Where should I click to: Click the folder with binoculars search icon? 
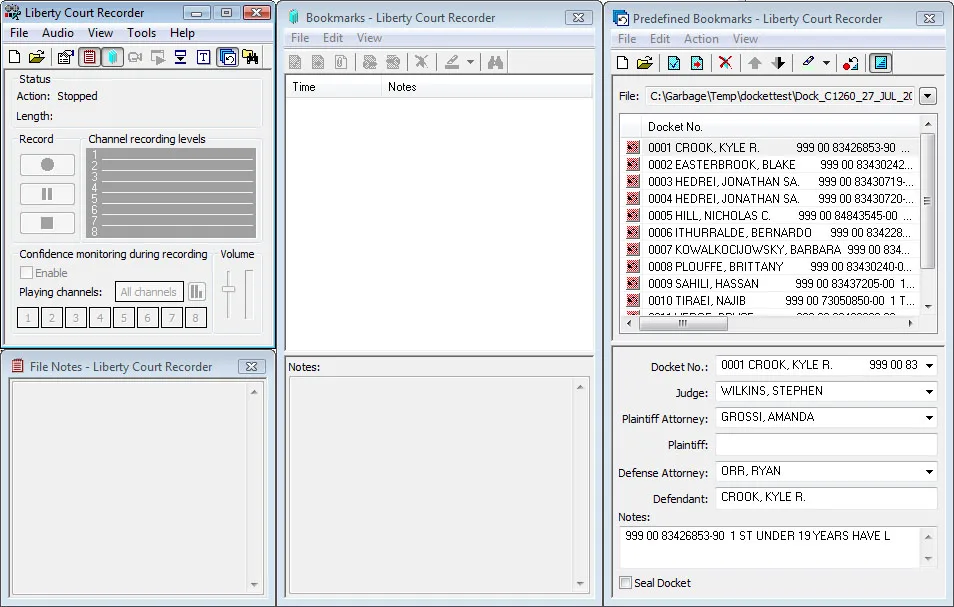250,57
